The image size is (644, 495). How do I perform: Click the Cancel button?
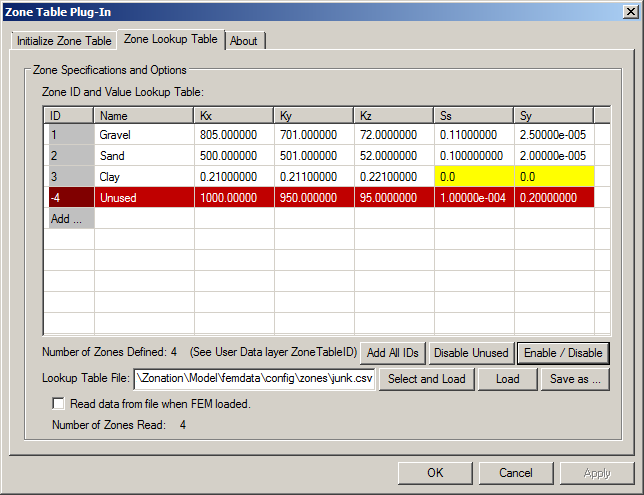click(516, 473)
